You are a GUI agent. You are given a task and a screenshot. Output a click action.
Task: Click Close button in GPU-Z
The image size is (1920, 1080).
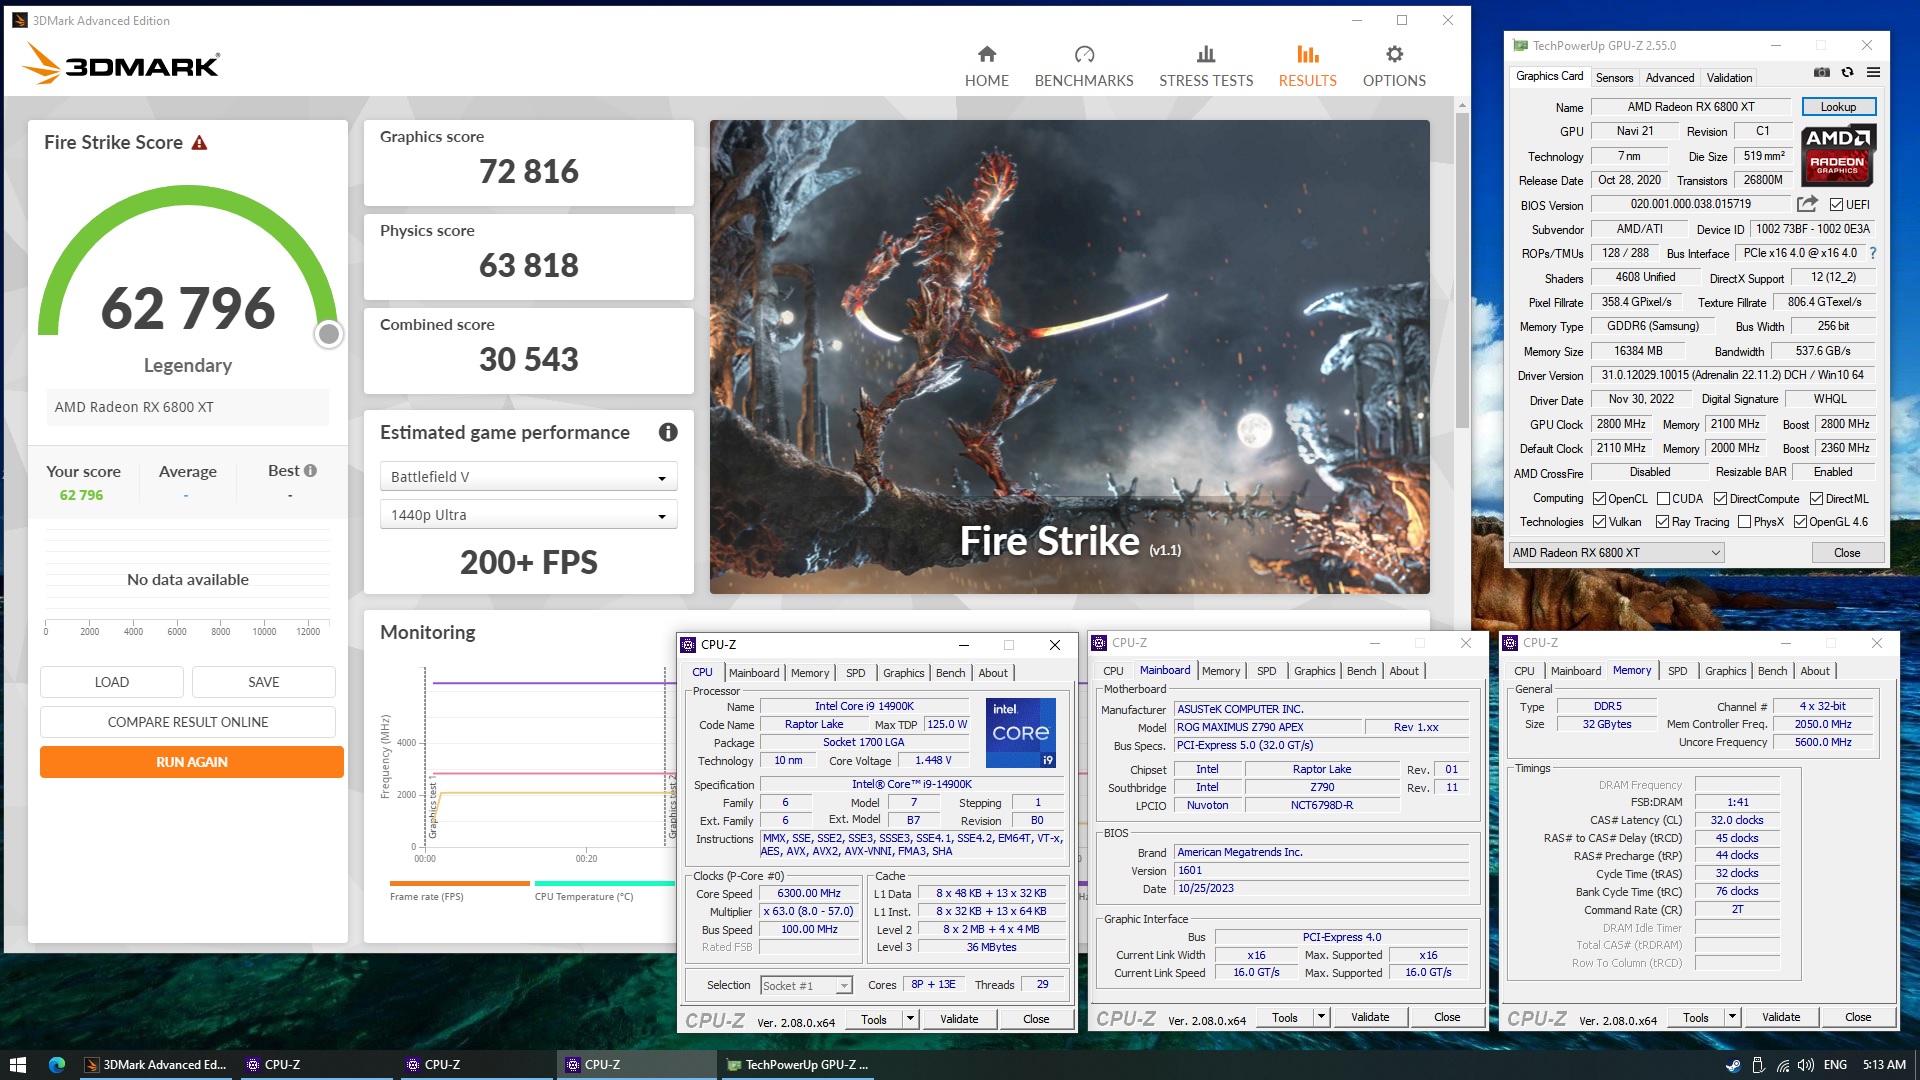point(1847,553)
